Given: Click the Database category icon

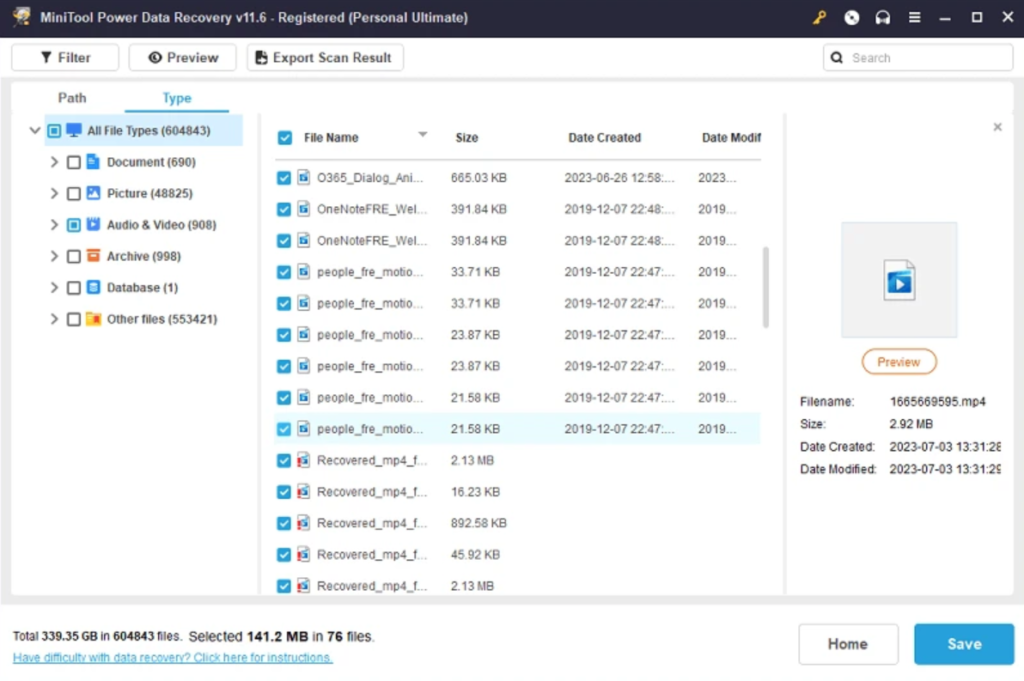Looking at the screenshot, I should click(93, 288).
